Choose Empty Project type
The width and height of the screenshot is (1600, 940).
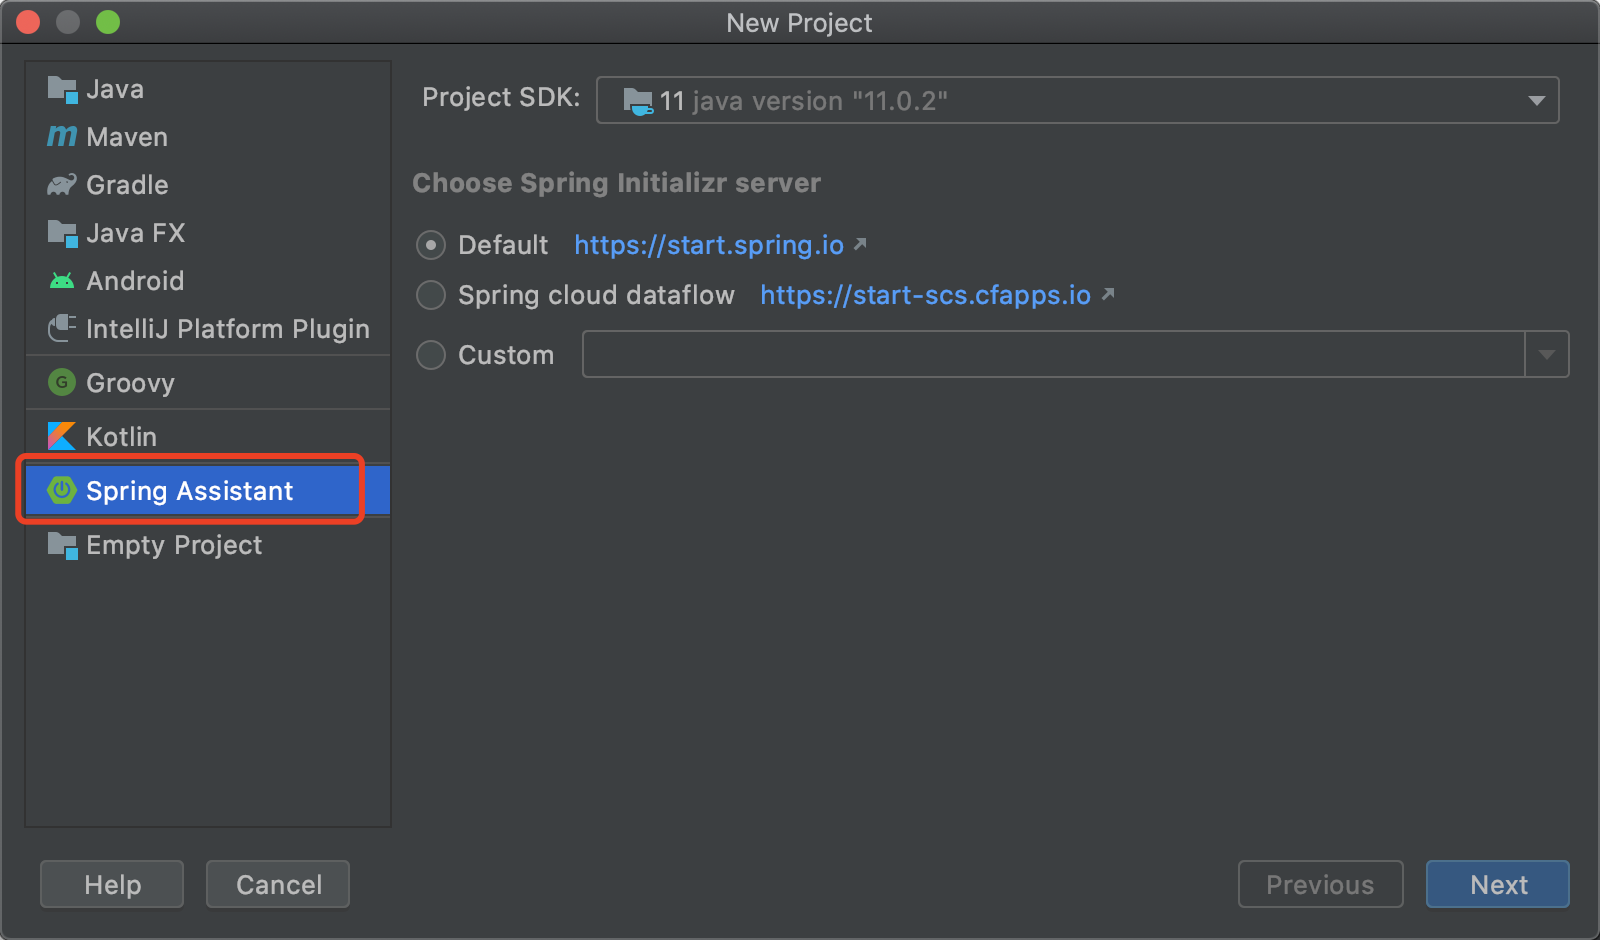tap(208, 545)
